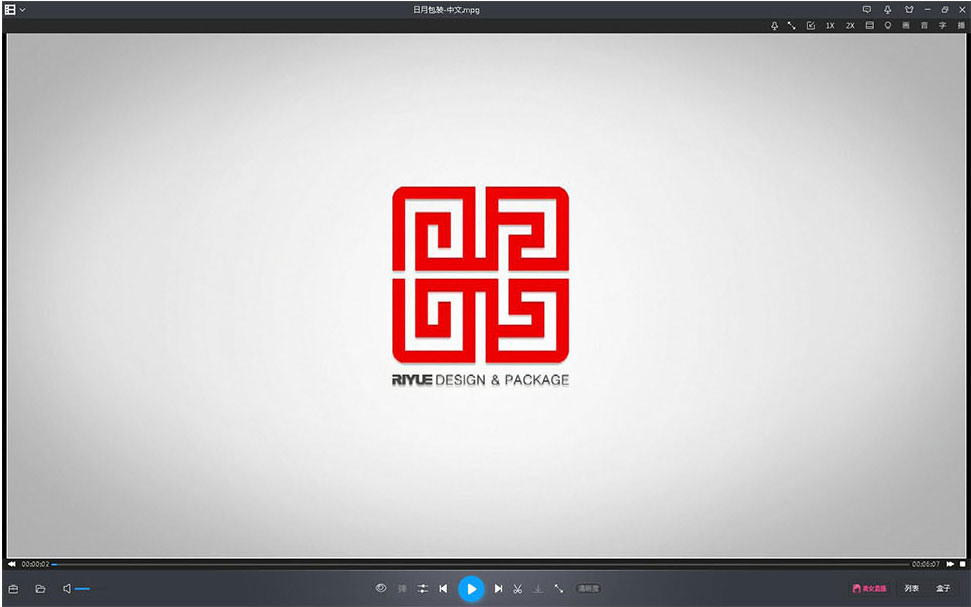Skip to the previous track
The width and height of the screenshot is (971, 607).
pos(443,588)
